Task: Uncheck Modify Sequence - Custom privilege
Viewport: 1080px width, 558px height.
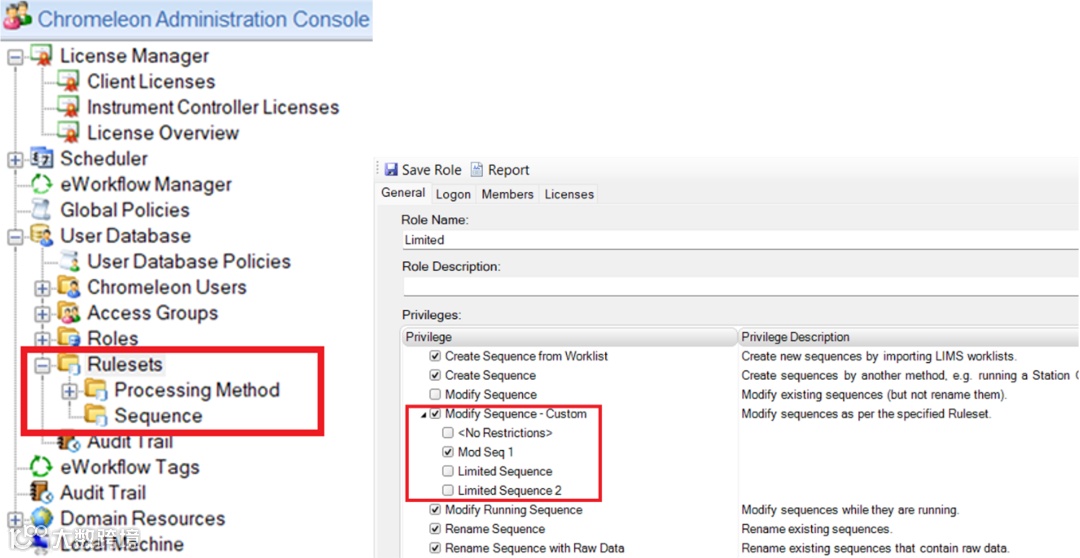Action: click(x=435, y=414)
